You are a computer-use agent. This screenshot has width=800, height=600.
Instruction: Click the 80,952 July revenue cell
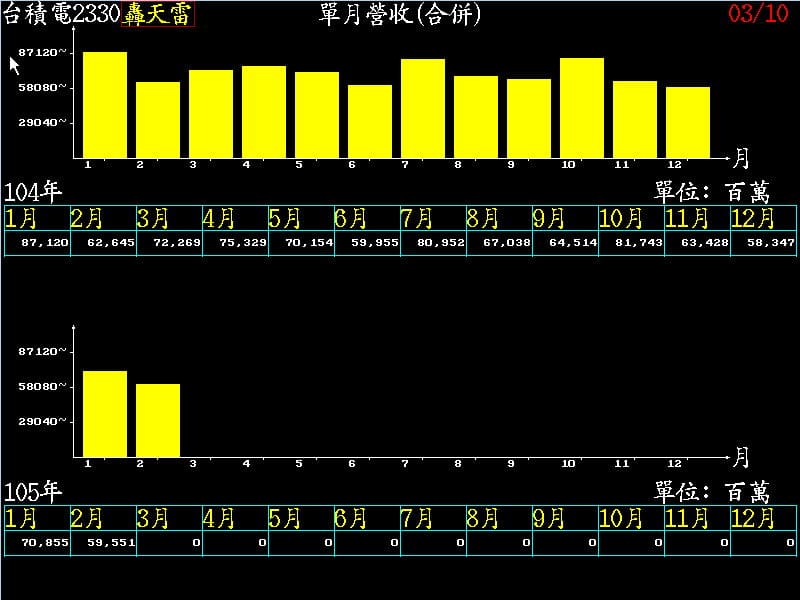point(433,243)
